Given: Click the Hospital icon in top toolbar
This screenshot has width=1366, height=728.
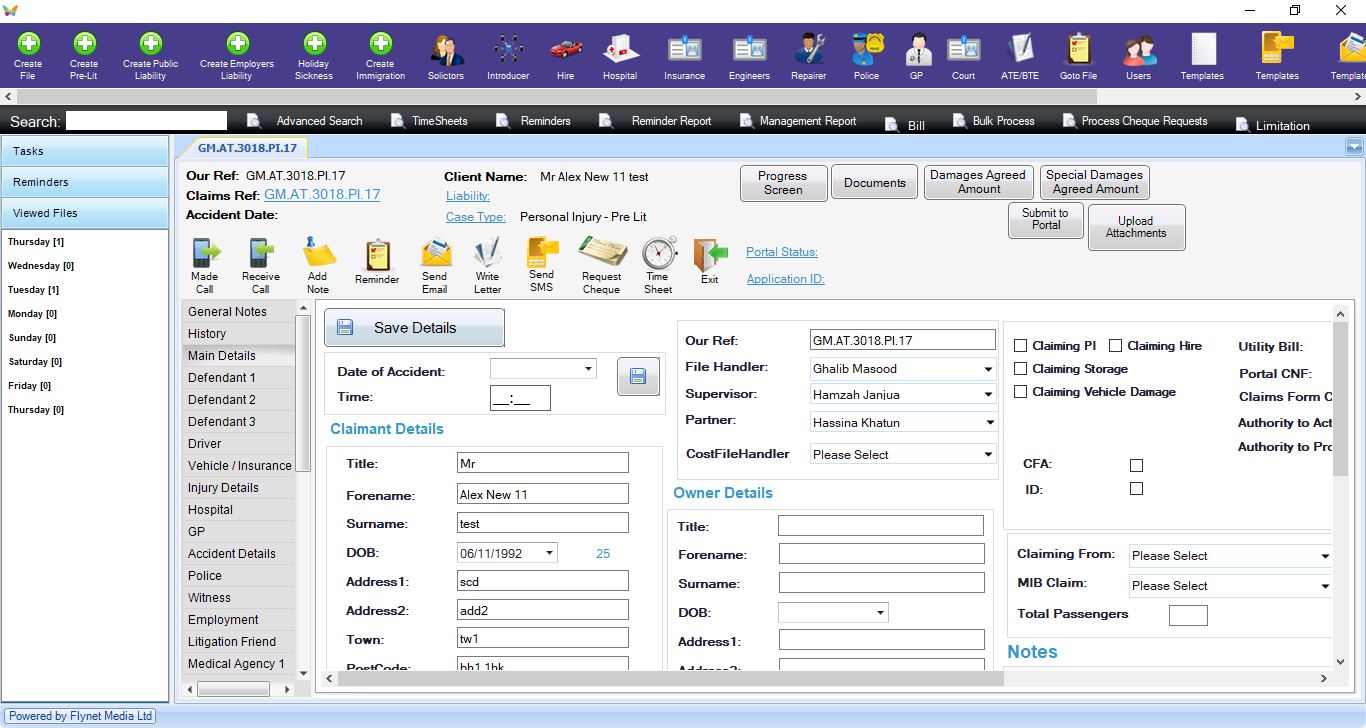Looking at the screenshot, I should point(620,48).
